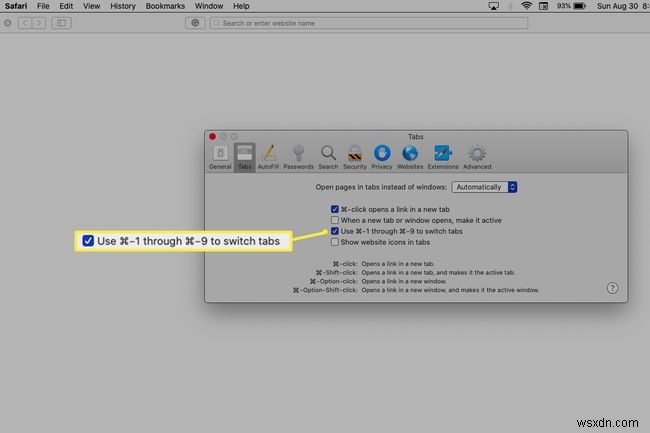Viewport: 650px width, 433px height.
Task: Open the Advanced preferences pane
Action: point(477,157)
